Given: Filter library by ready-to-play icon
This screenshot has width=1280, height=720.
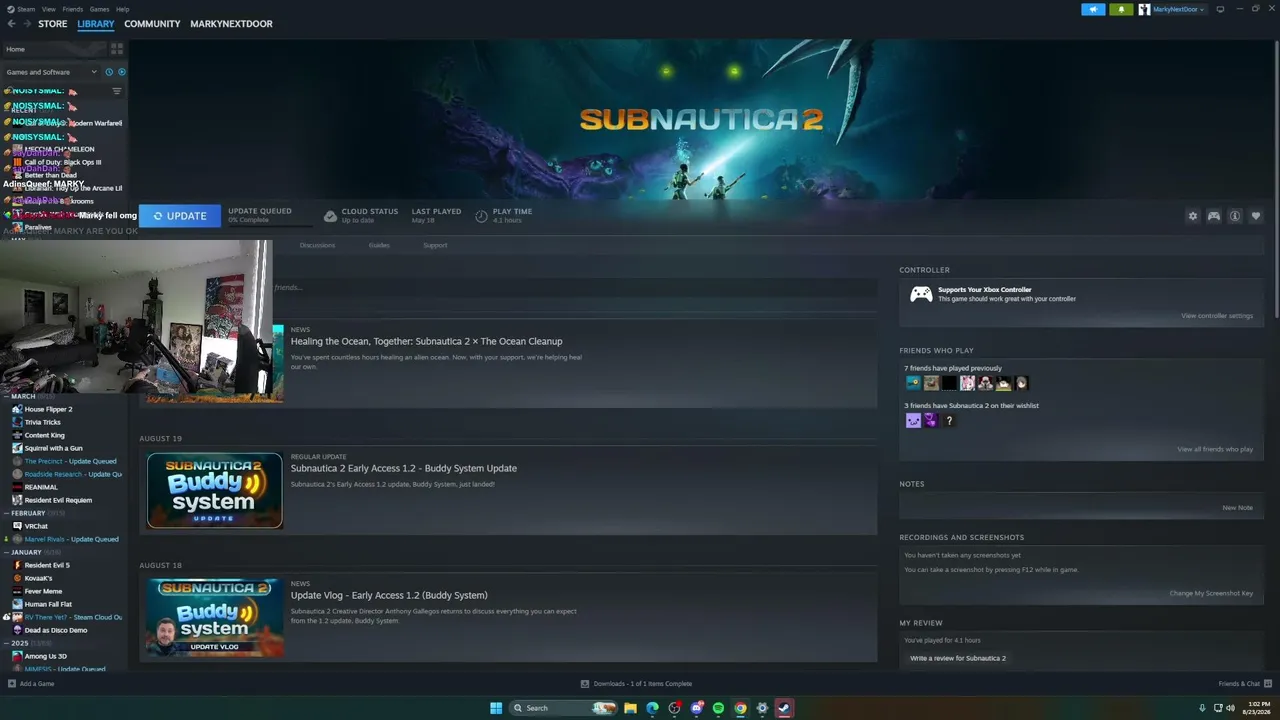Looking at the screenshot, I should tap(122, 72).
